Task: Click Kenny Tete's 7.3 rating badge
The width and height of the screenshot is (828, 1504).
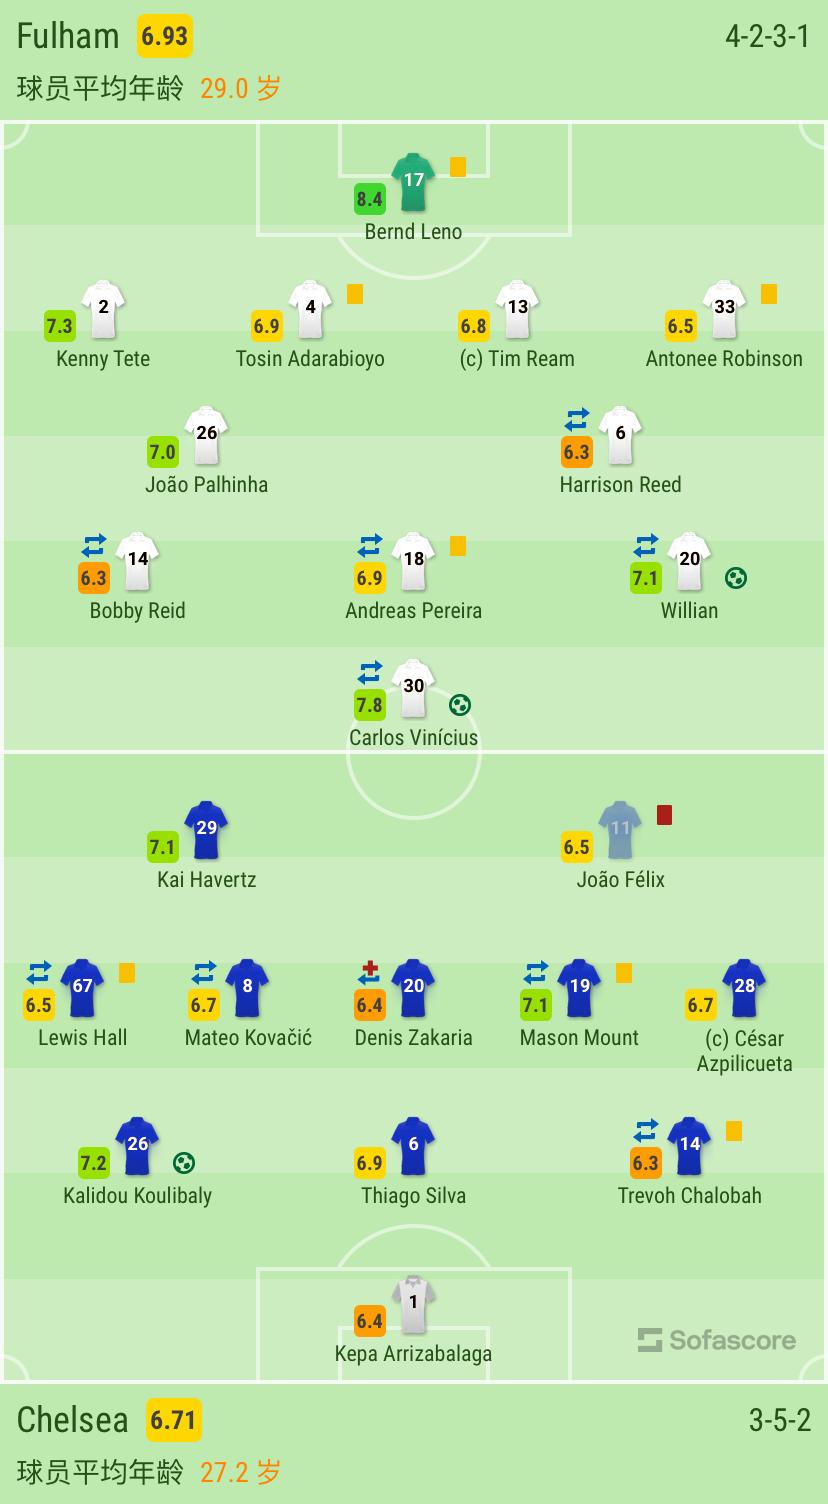Action: click(59, 326)
